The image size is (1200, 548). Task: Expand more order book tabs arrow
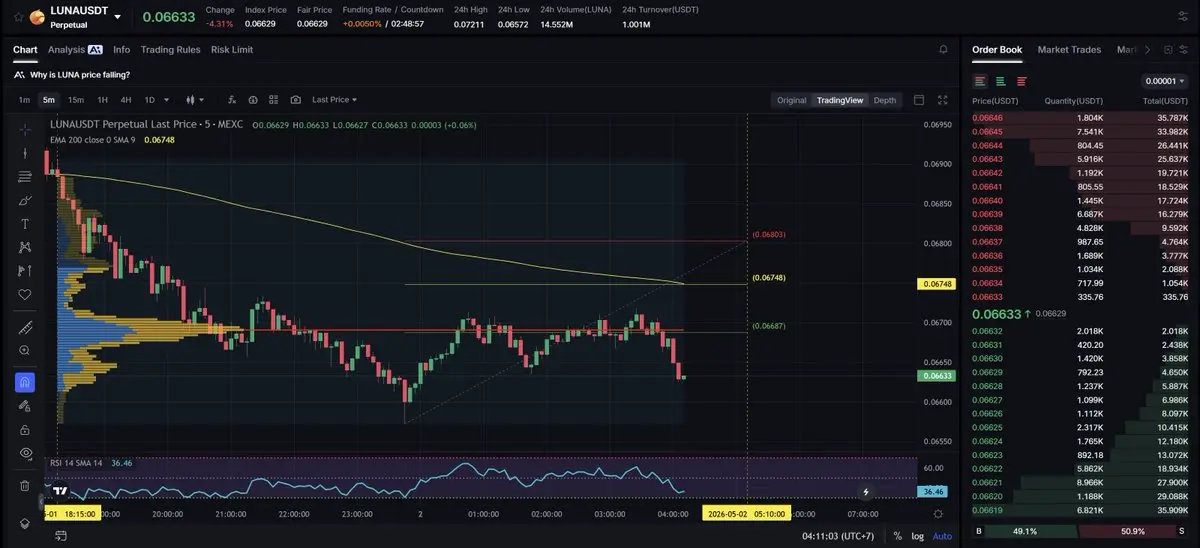[1148, 49]
